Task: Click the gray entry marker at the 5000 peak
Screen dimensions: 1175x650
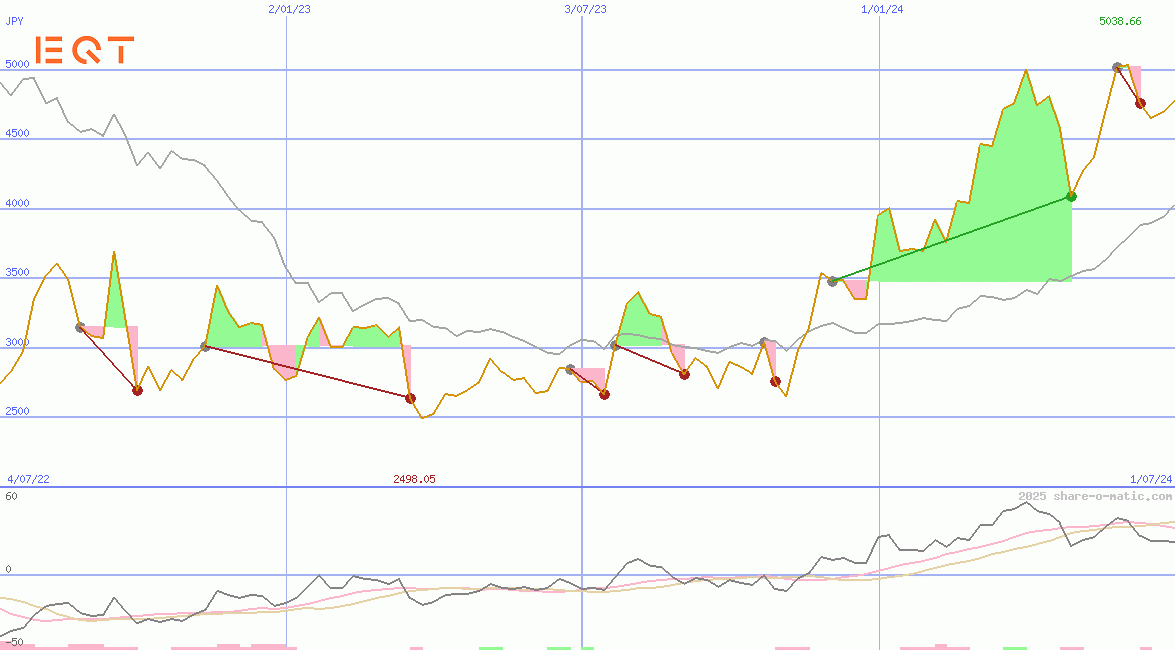Action: tap(1117, 67)
